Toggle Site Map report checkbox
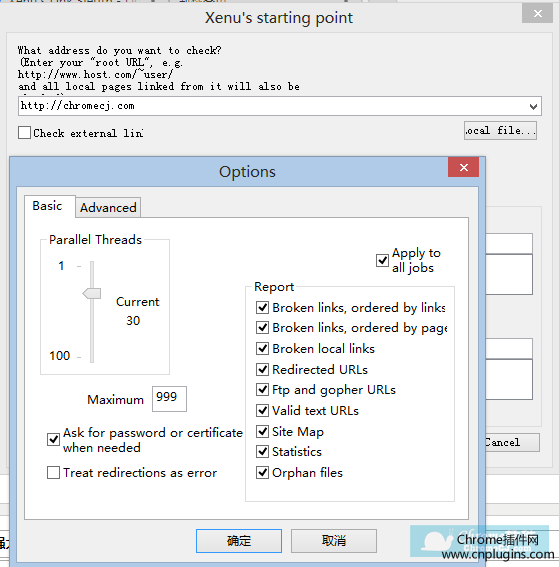Screen dimensions: 559x567 (263, 431)
